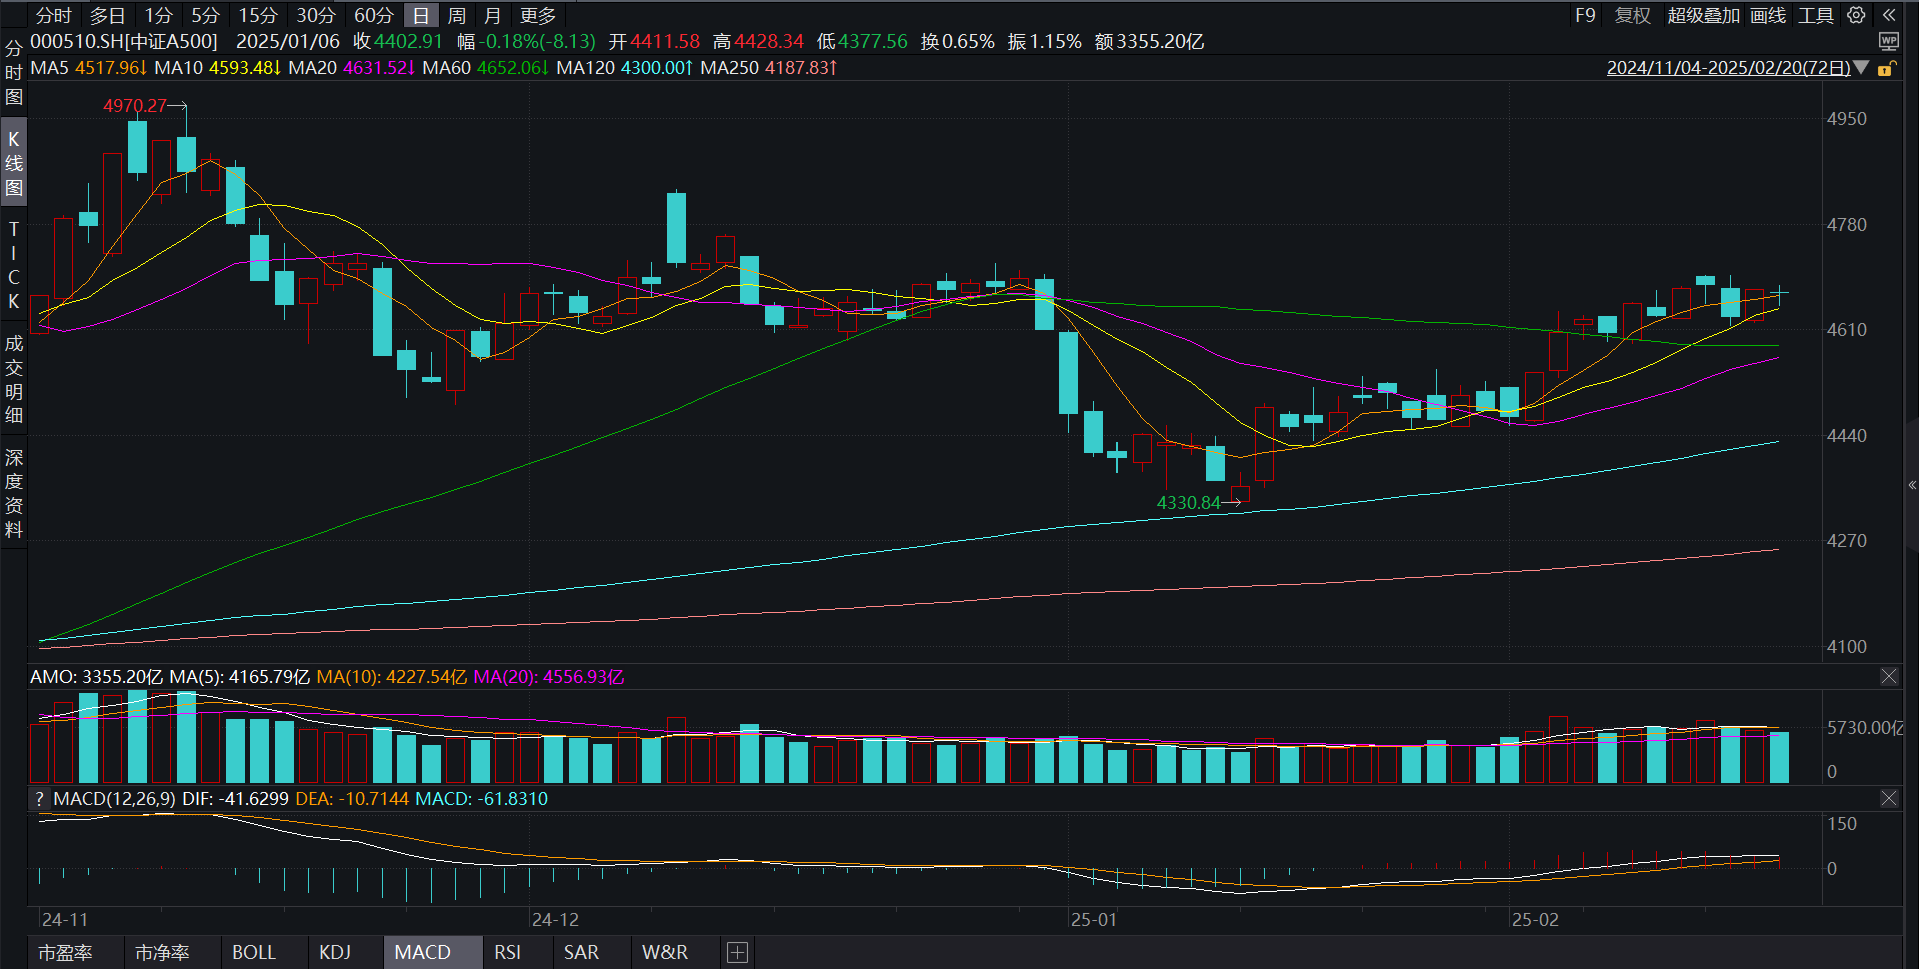Close the AMO volume panel

[1888, 677]
